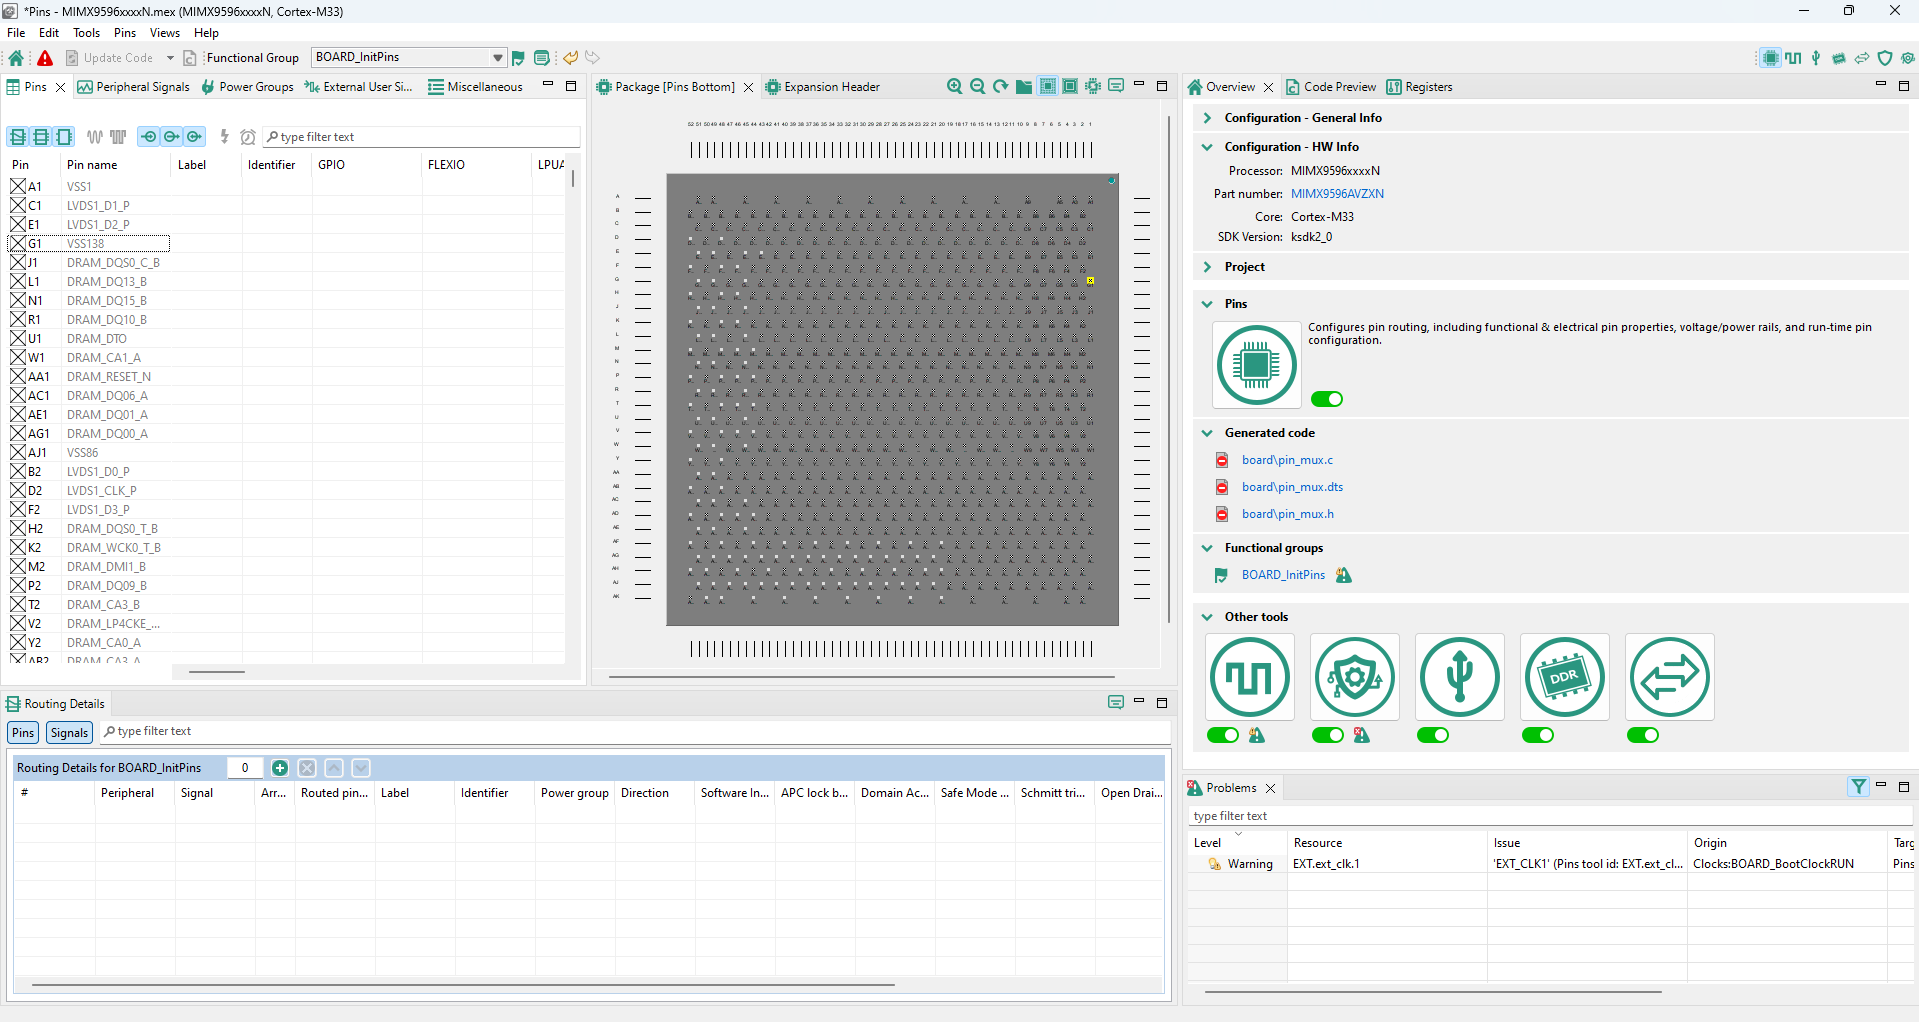Image resolution: width=1919 pixels, height=1022 pixels.
Task: Turn off the toggle under the DDR tool
Action: tap(1537, 735)
